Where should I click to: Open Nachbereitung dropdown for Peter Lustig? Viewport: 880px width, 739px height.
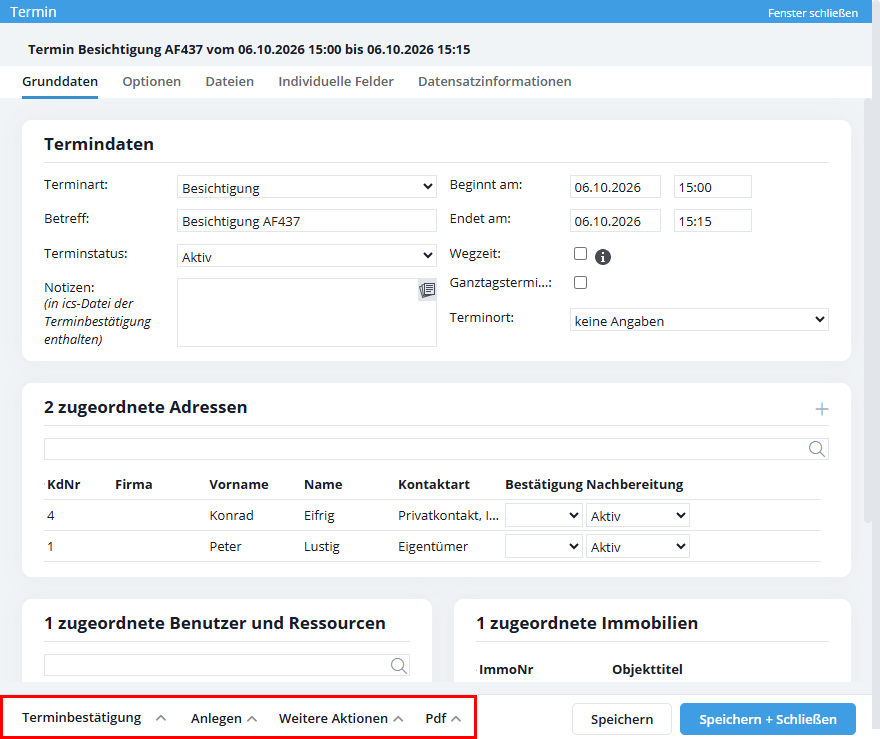(x=638, y=547)
